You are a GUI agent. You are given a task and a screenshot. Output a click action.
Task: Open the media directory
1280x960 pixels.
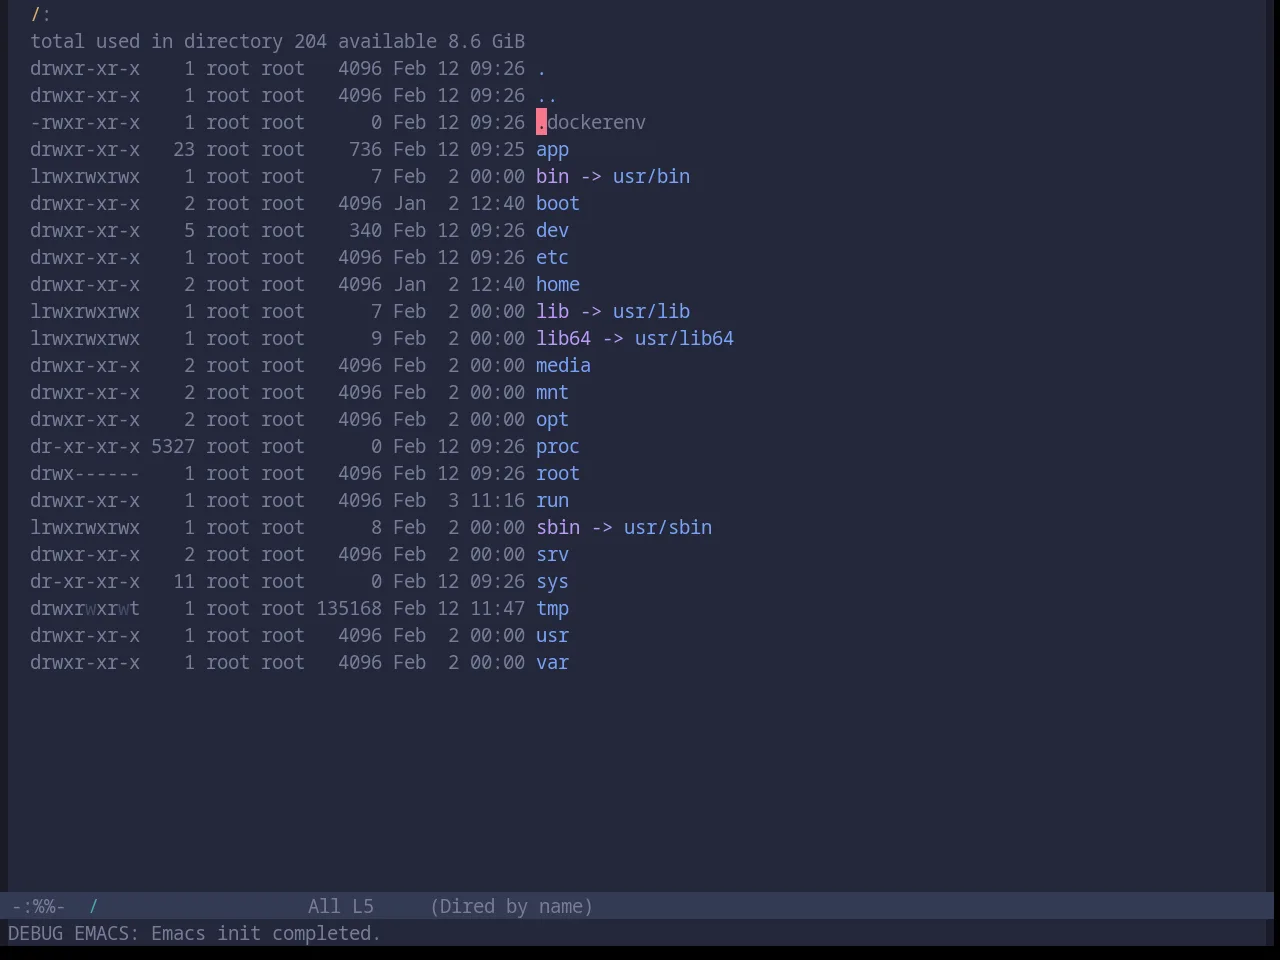coord(563,365)
